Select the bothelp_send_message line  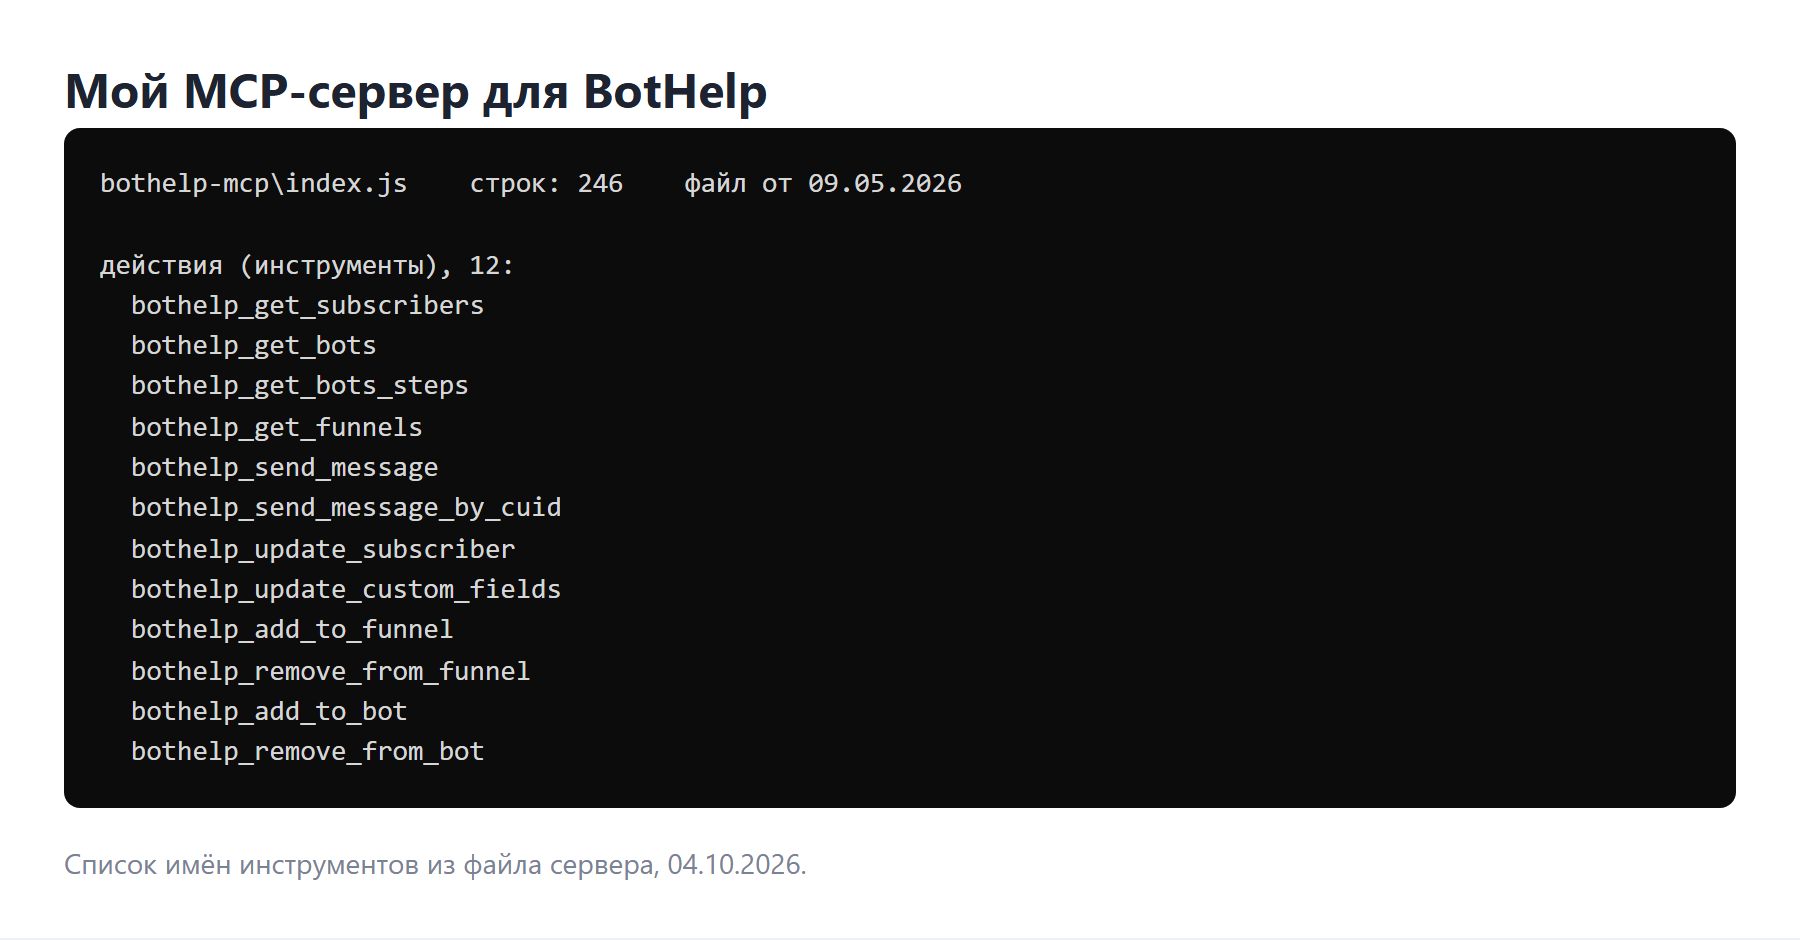tap(285, 468)
